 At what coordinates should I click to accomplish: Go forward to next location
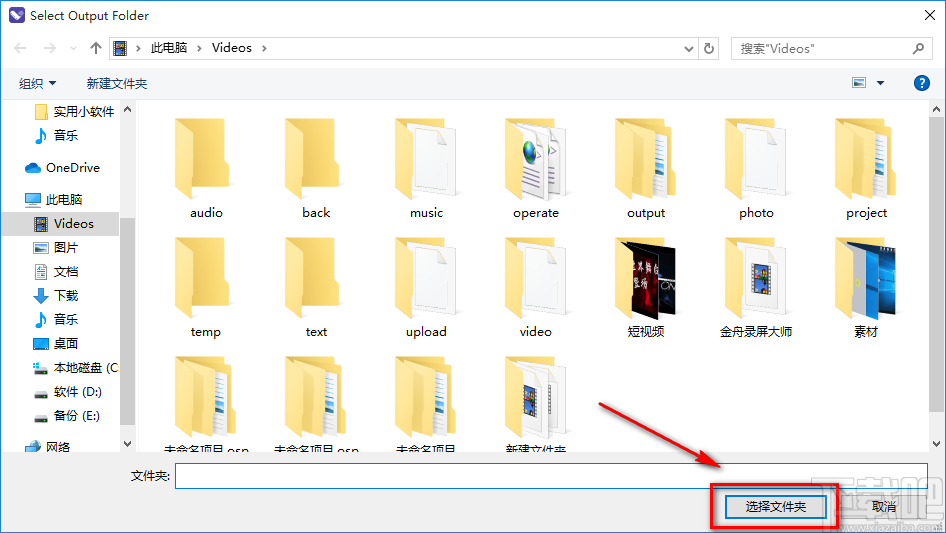(49, 48)
